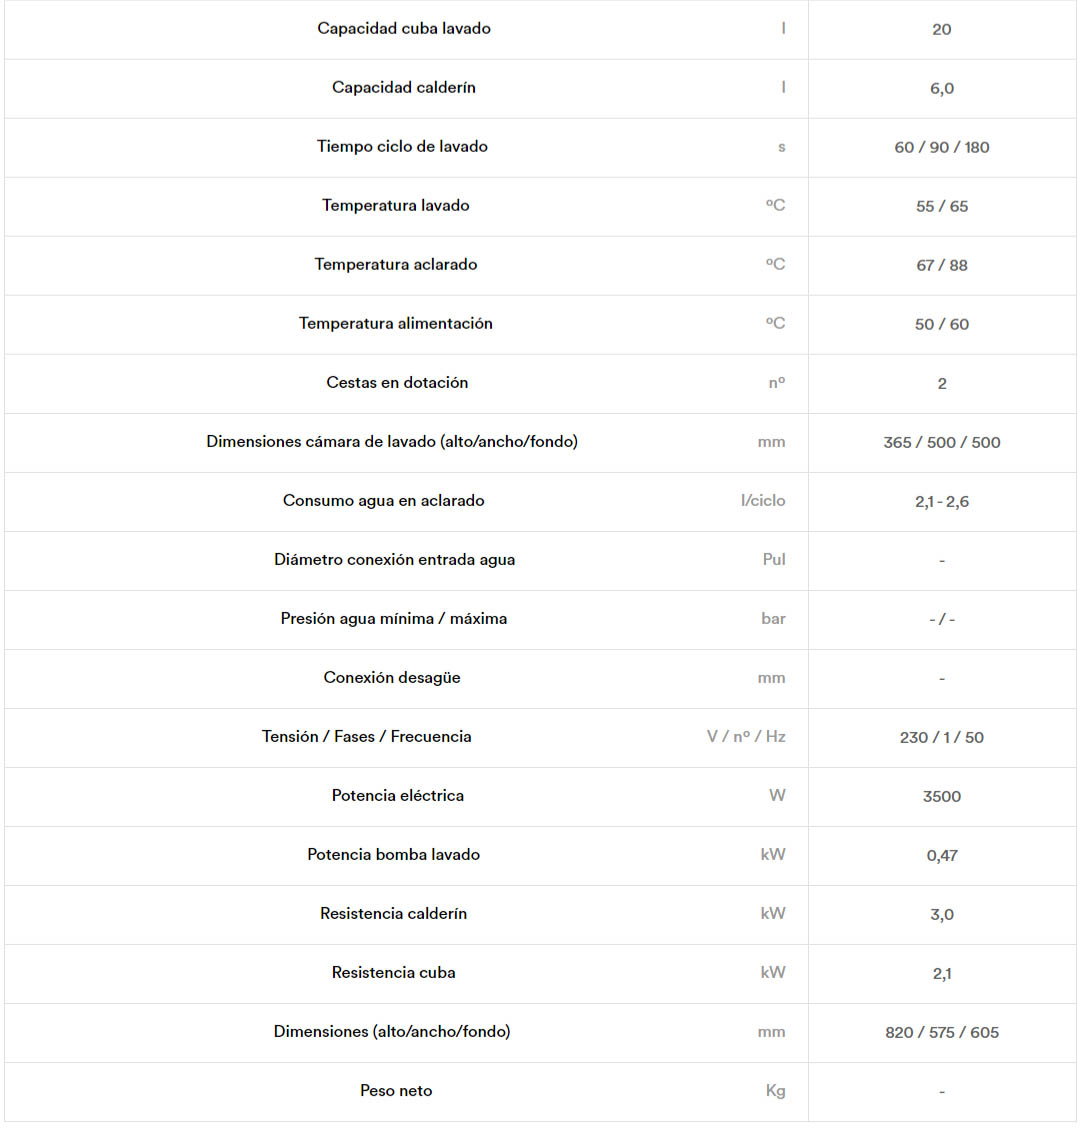Click the 'l/ciclo' unit cell
Viewport: 1083px width, 1129px height.
[x=763, y=501]
